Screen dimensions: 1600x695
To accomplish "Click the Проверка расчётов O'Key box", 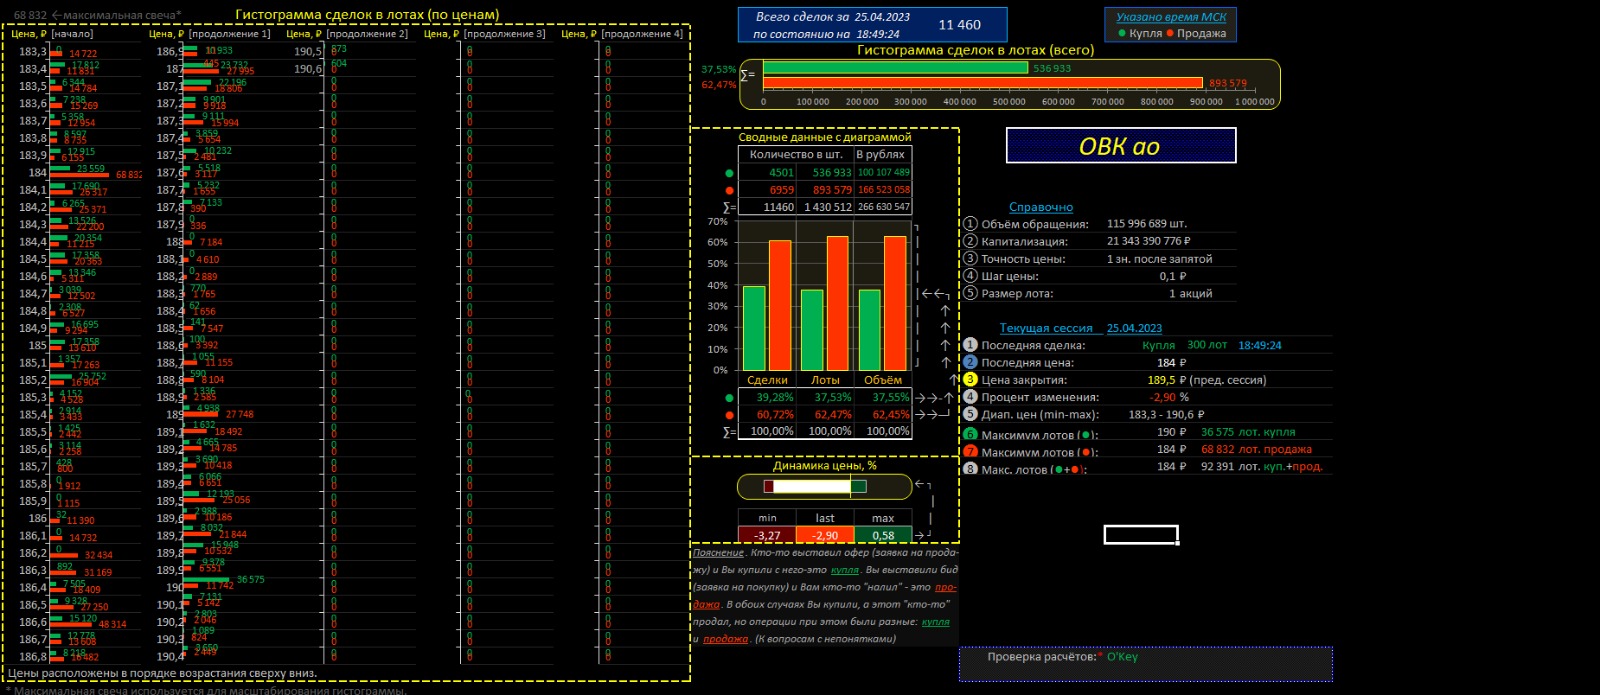I will pyautogui.click(x=1145, y=664).
